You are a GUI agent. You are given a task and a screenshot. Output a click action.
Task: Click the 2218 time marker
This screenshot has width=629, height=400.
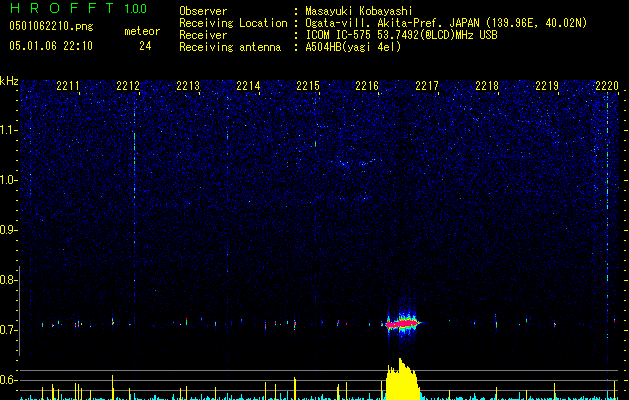click(x=487, y=86)
